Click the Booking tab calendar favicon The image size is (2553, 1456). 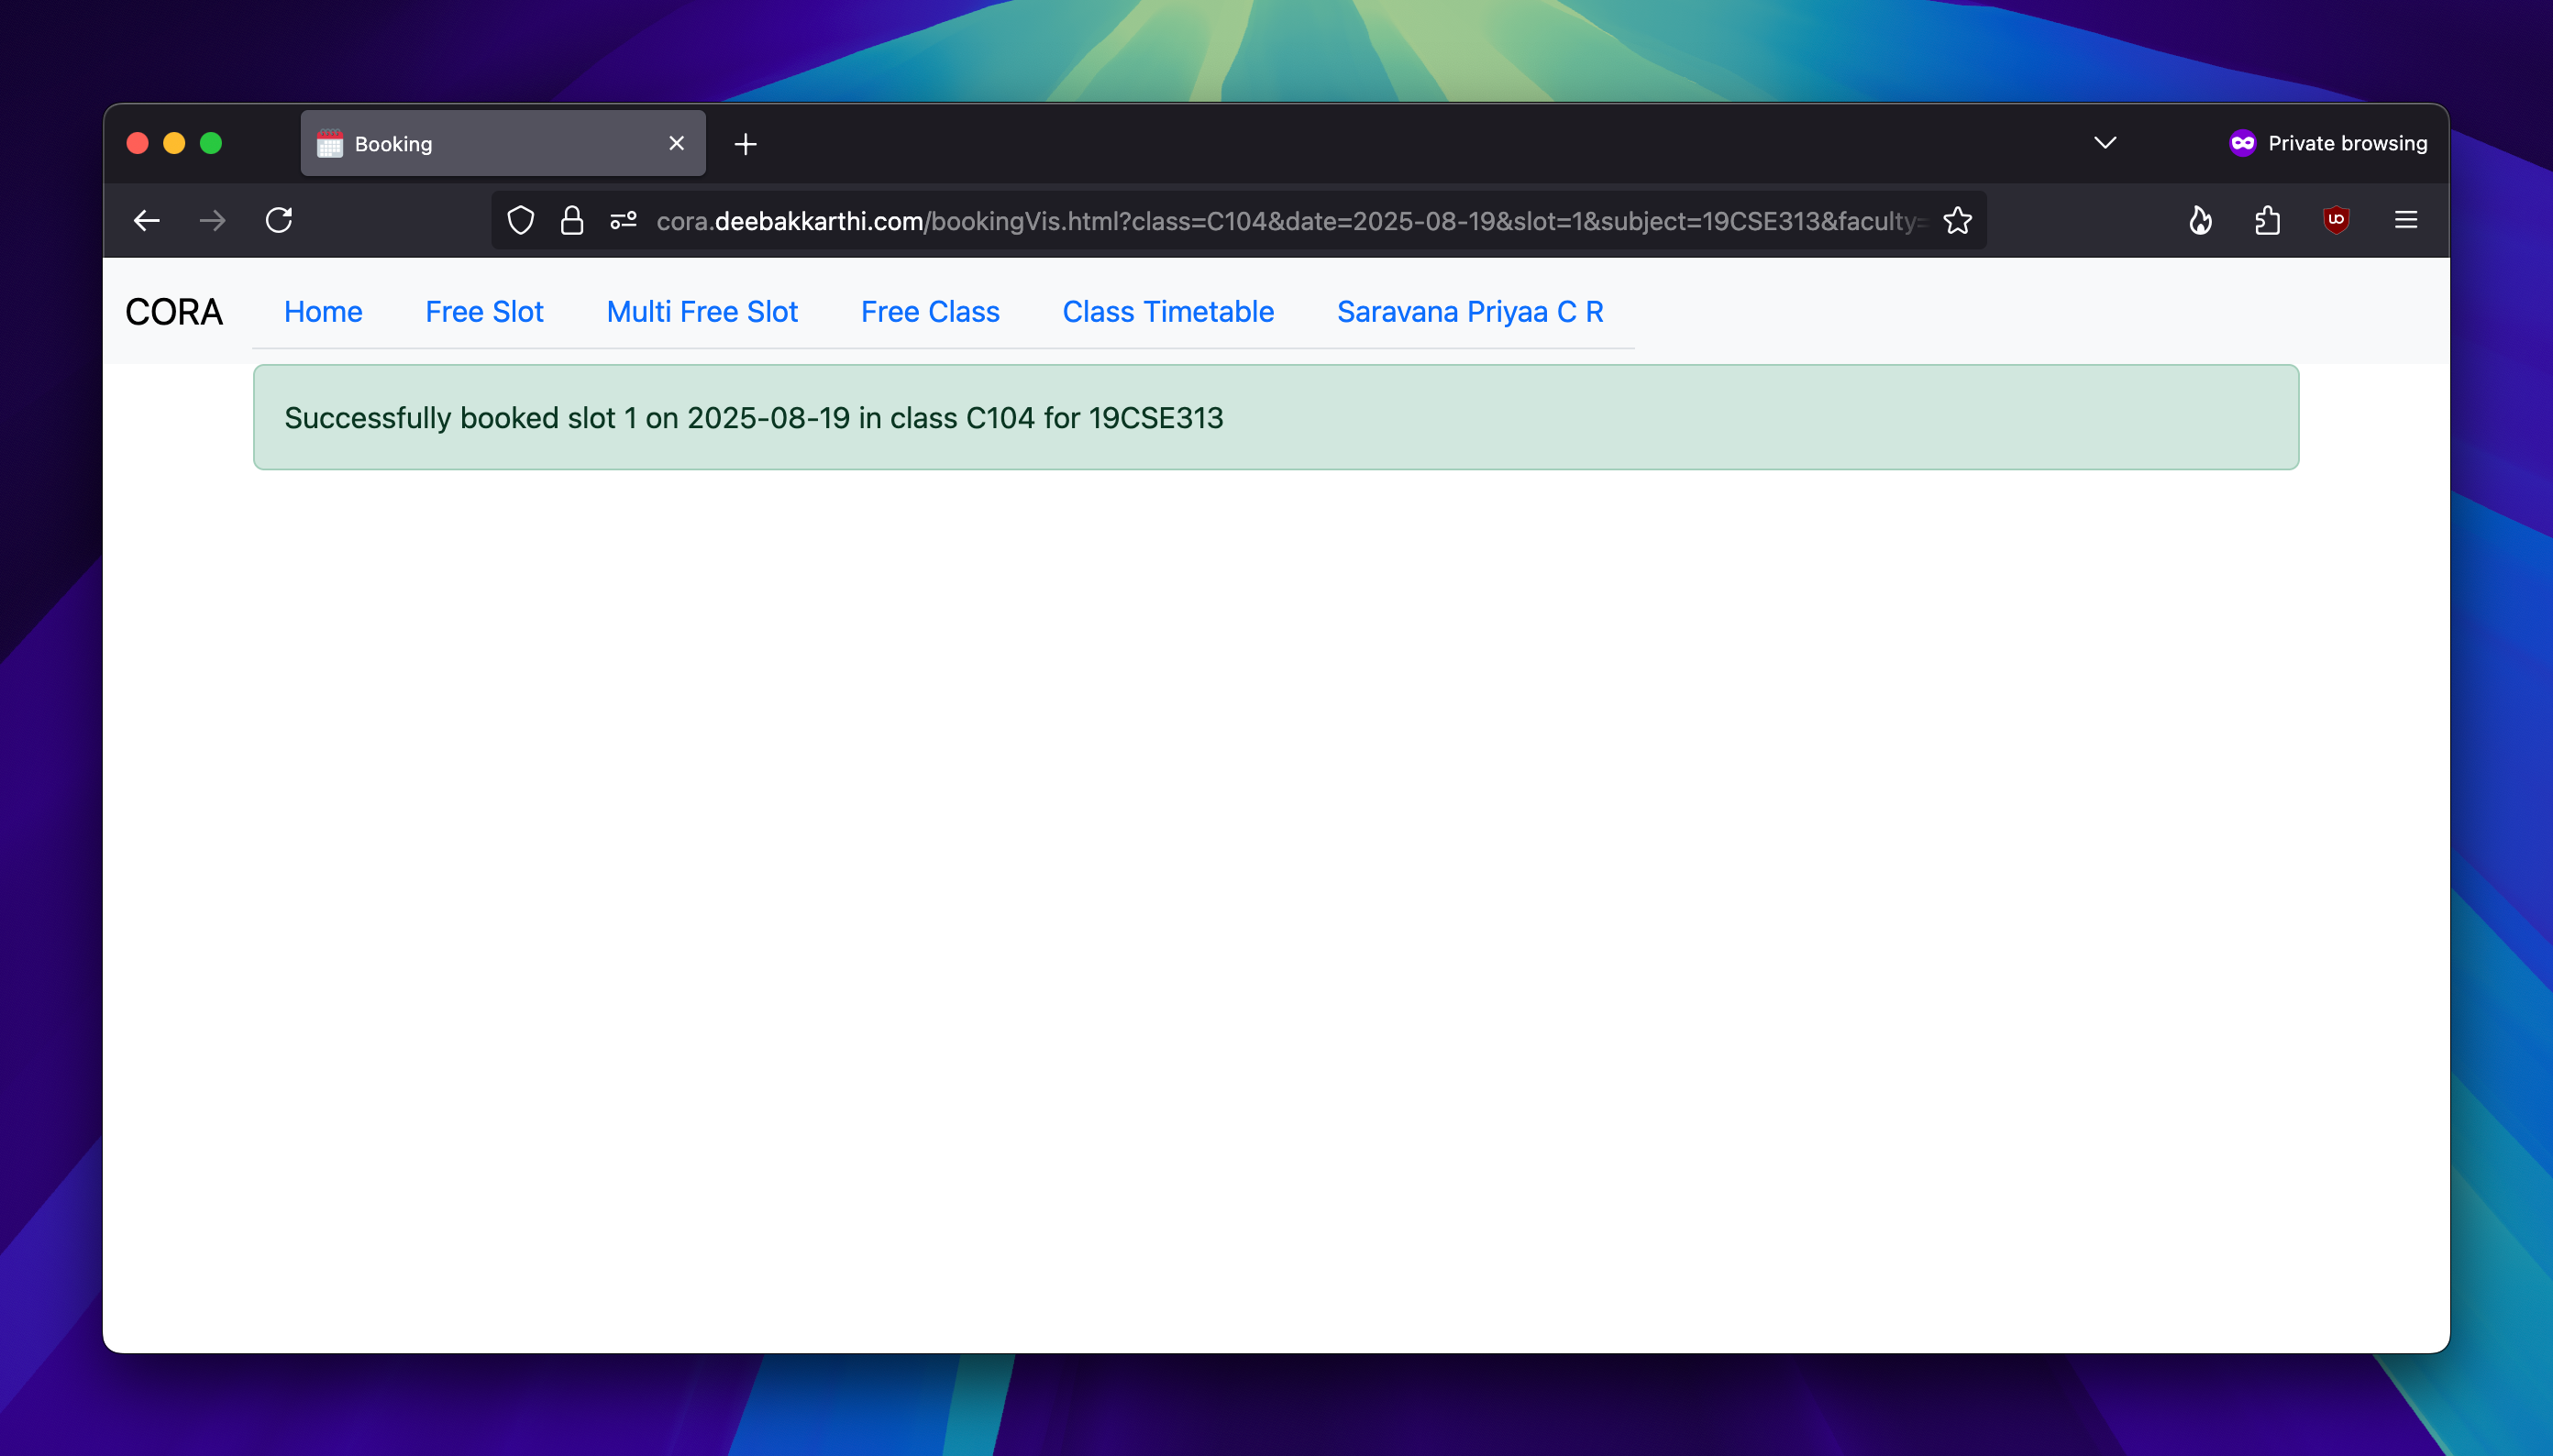[x=330, y=143]
